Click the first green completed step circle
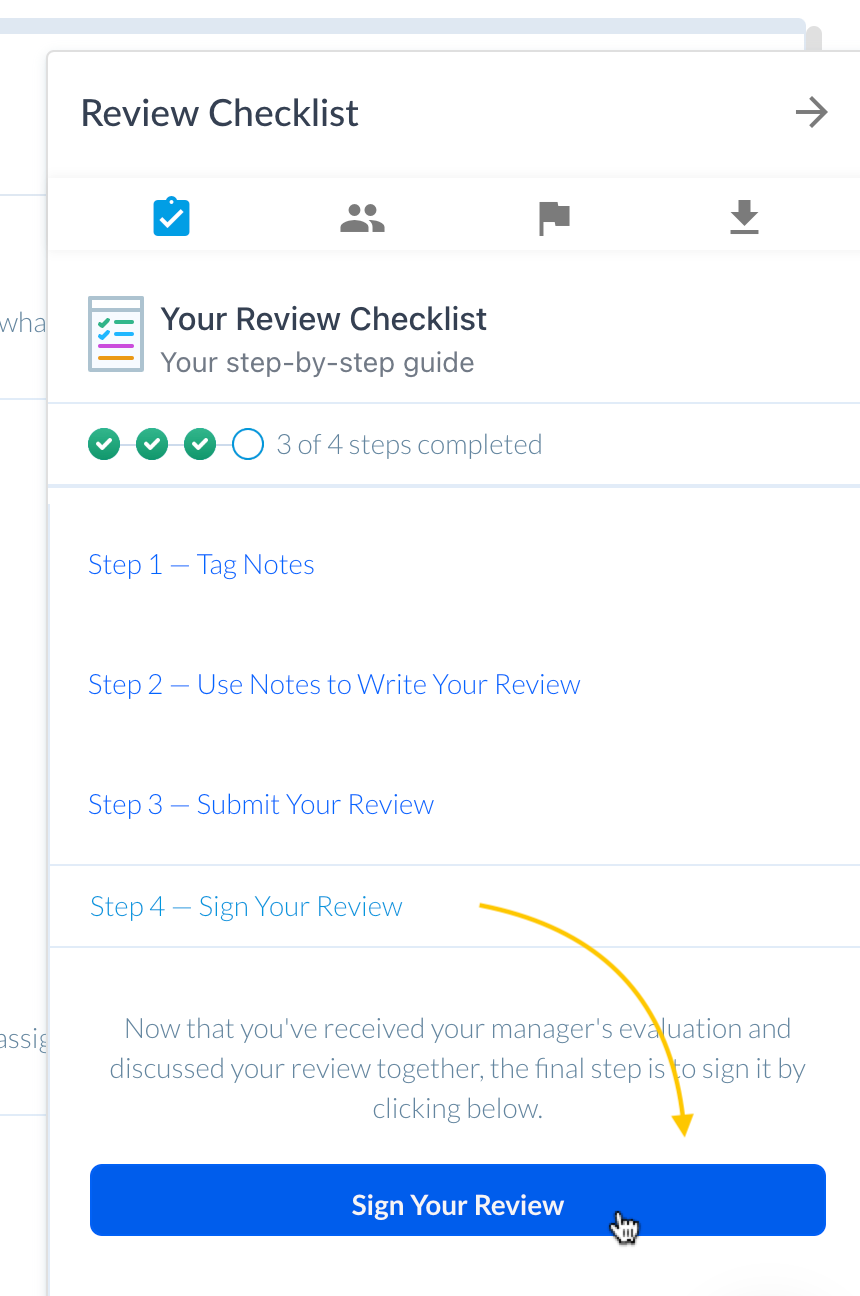The width and height of the screenshot is (860, 1296). point(104,444)
